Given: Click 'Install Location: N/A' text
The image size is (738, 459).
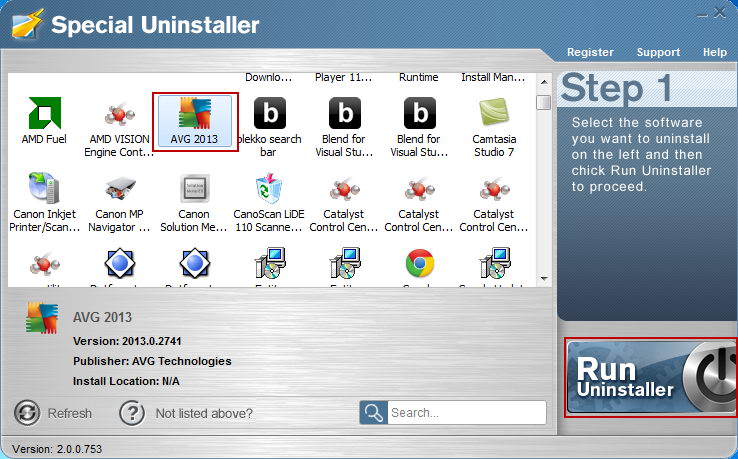Looking at the screenshot, I should (x=126, y=381).
